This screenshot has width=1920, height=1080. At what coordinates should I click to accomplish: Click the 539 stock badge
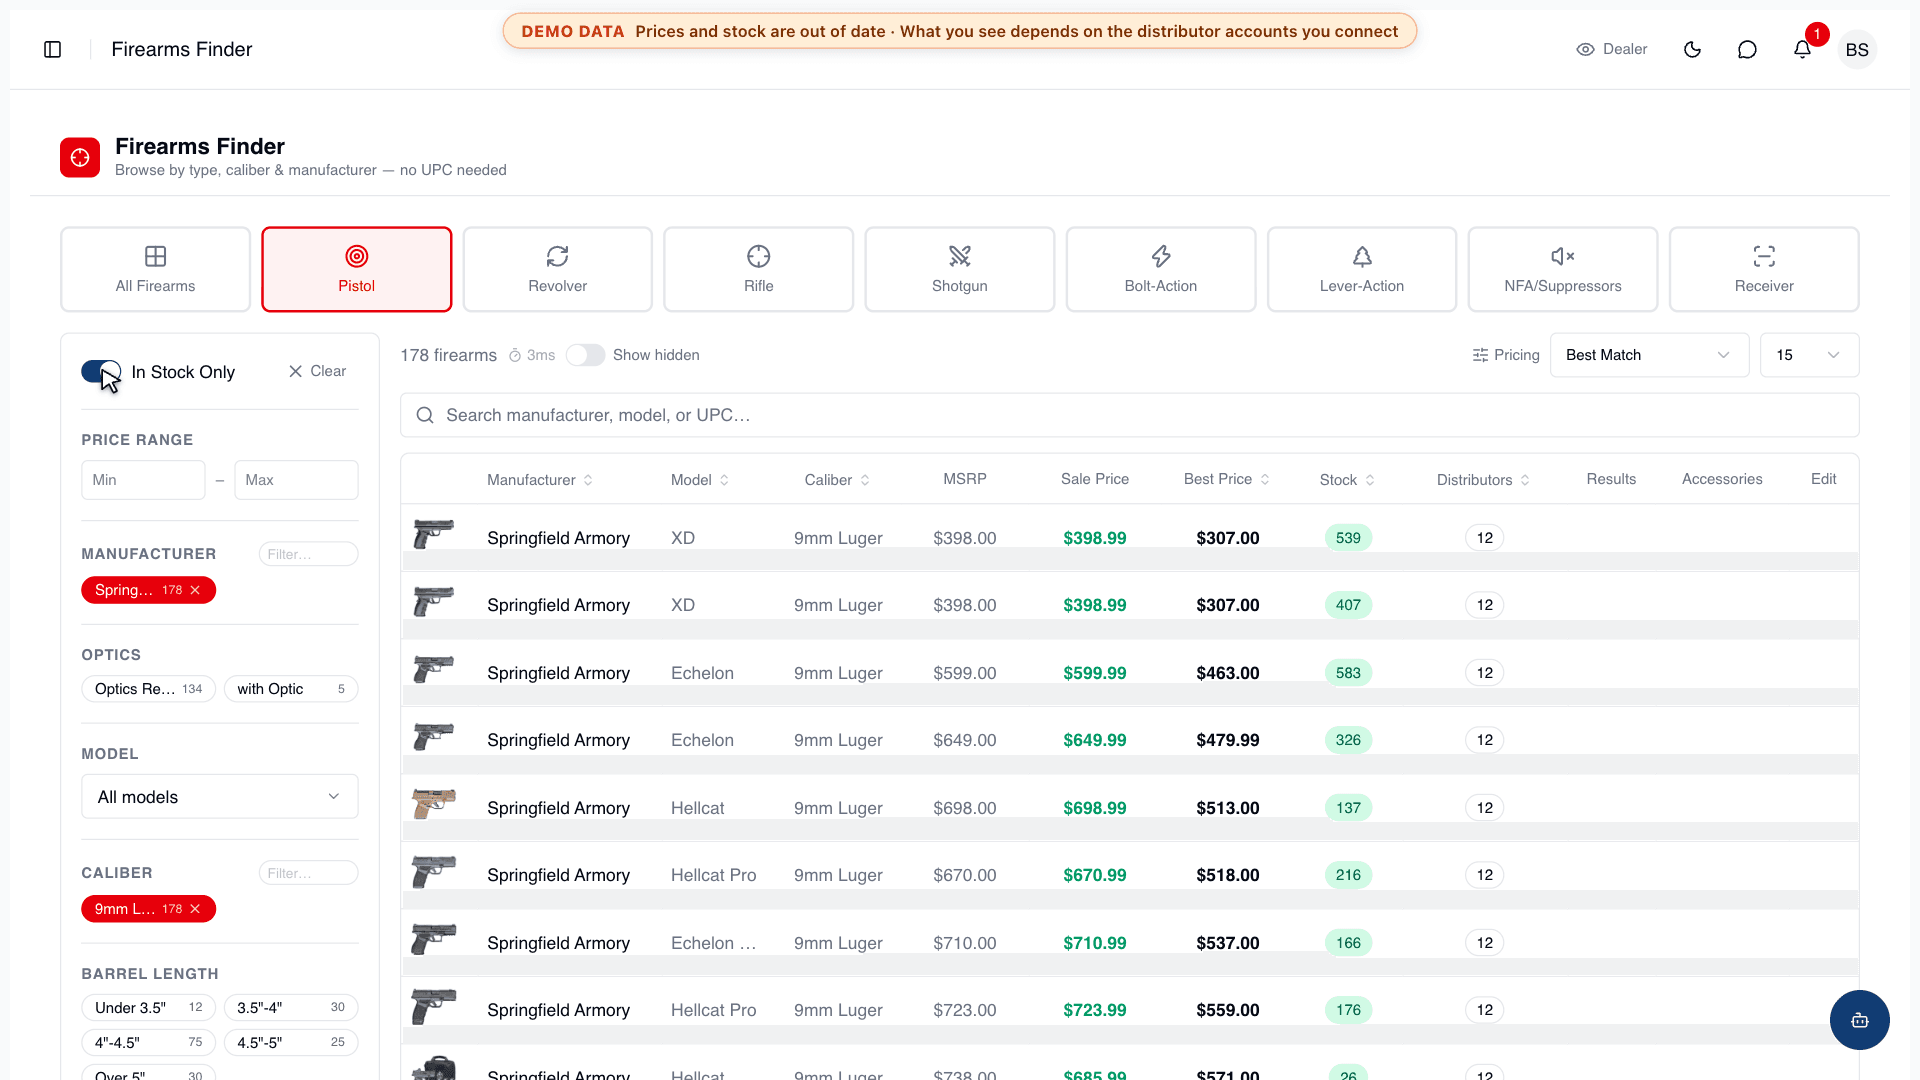click(x=1348, y=538)
